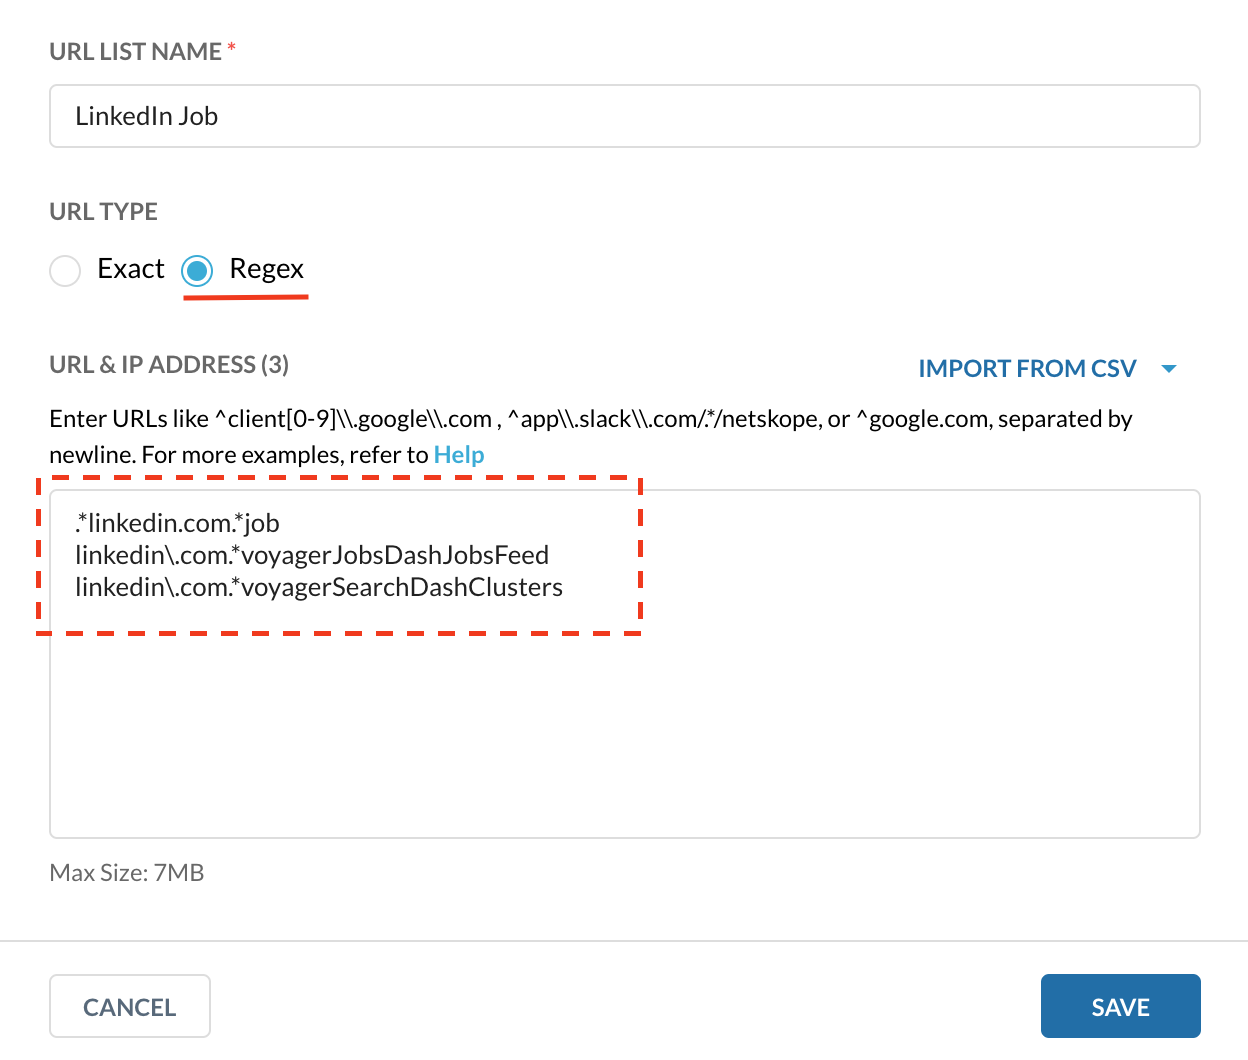1248x1060 pixels.
Task: Click the 'URL & IP ADDRESS (3)' label
Action: pos(169,365)
